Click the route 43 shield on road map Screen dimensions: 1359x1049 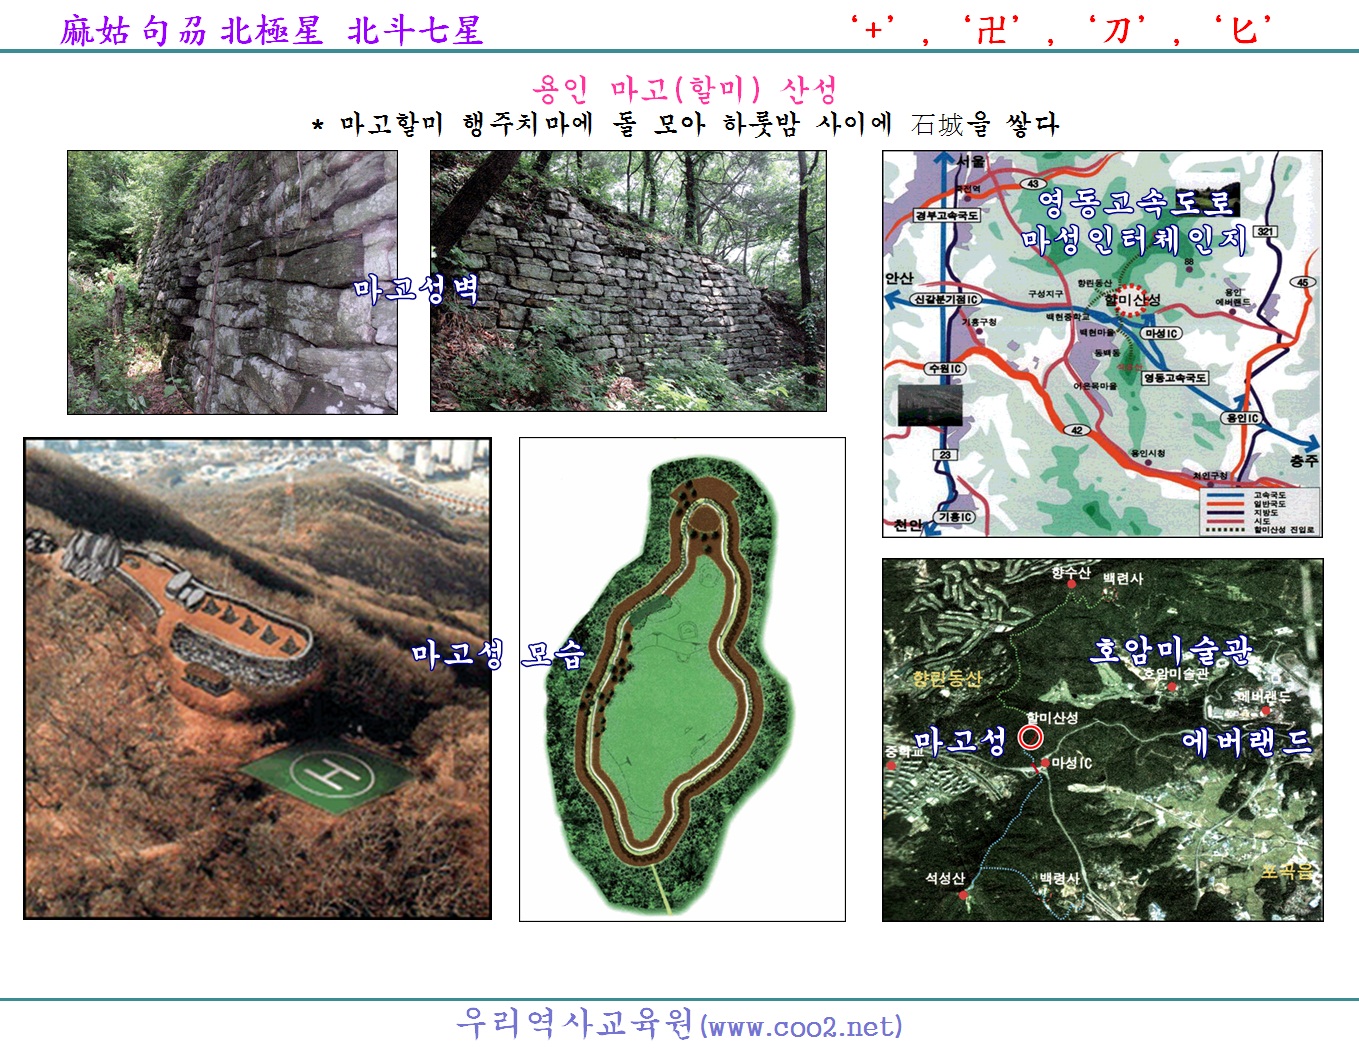pos(1033,184)
